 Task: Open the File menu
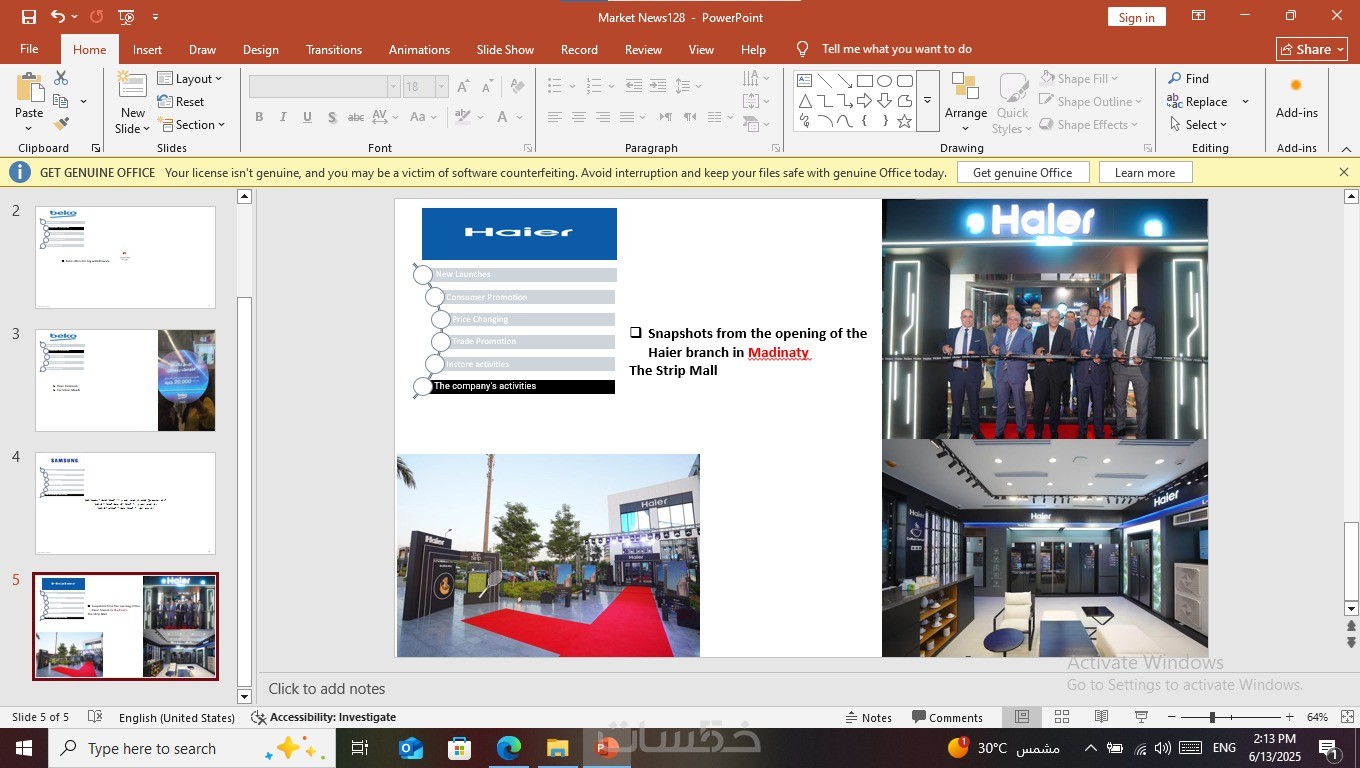click(29, 49)
